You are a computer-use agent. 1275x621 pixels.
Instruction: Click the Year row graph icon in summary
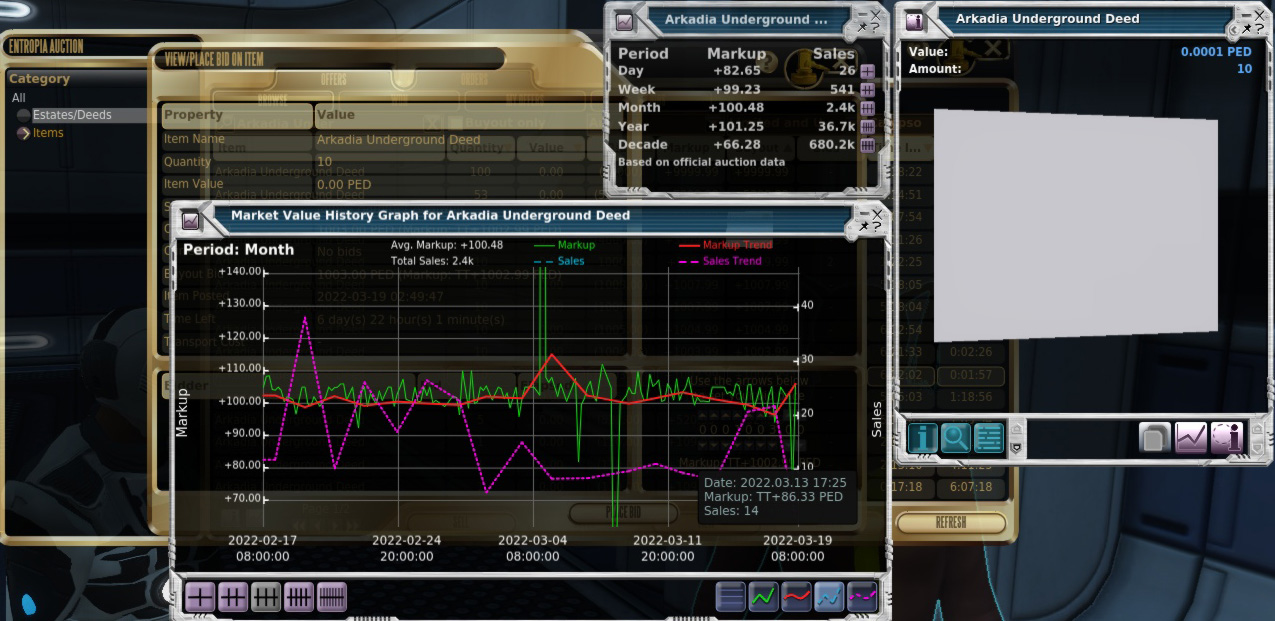(867, 127)
